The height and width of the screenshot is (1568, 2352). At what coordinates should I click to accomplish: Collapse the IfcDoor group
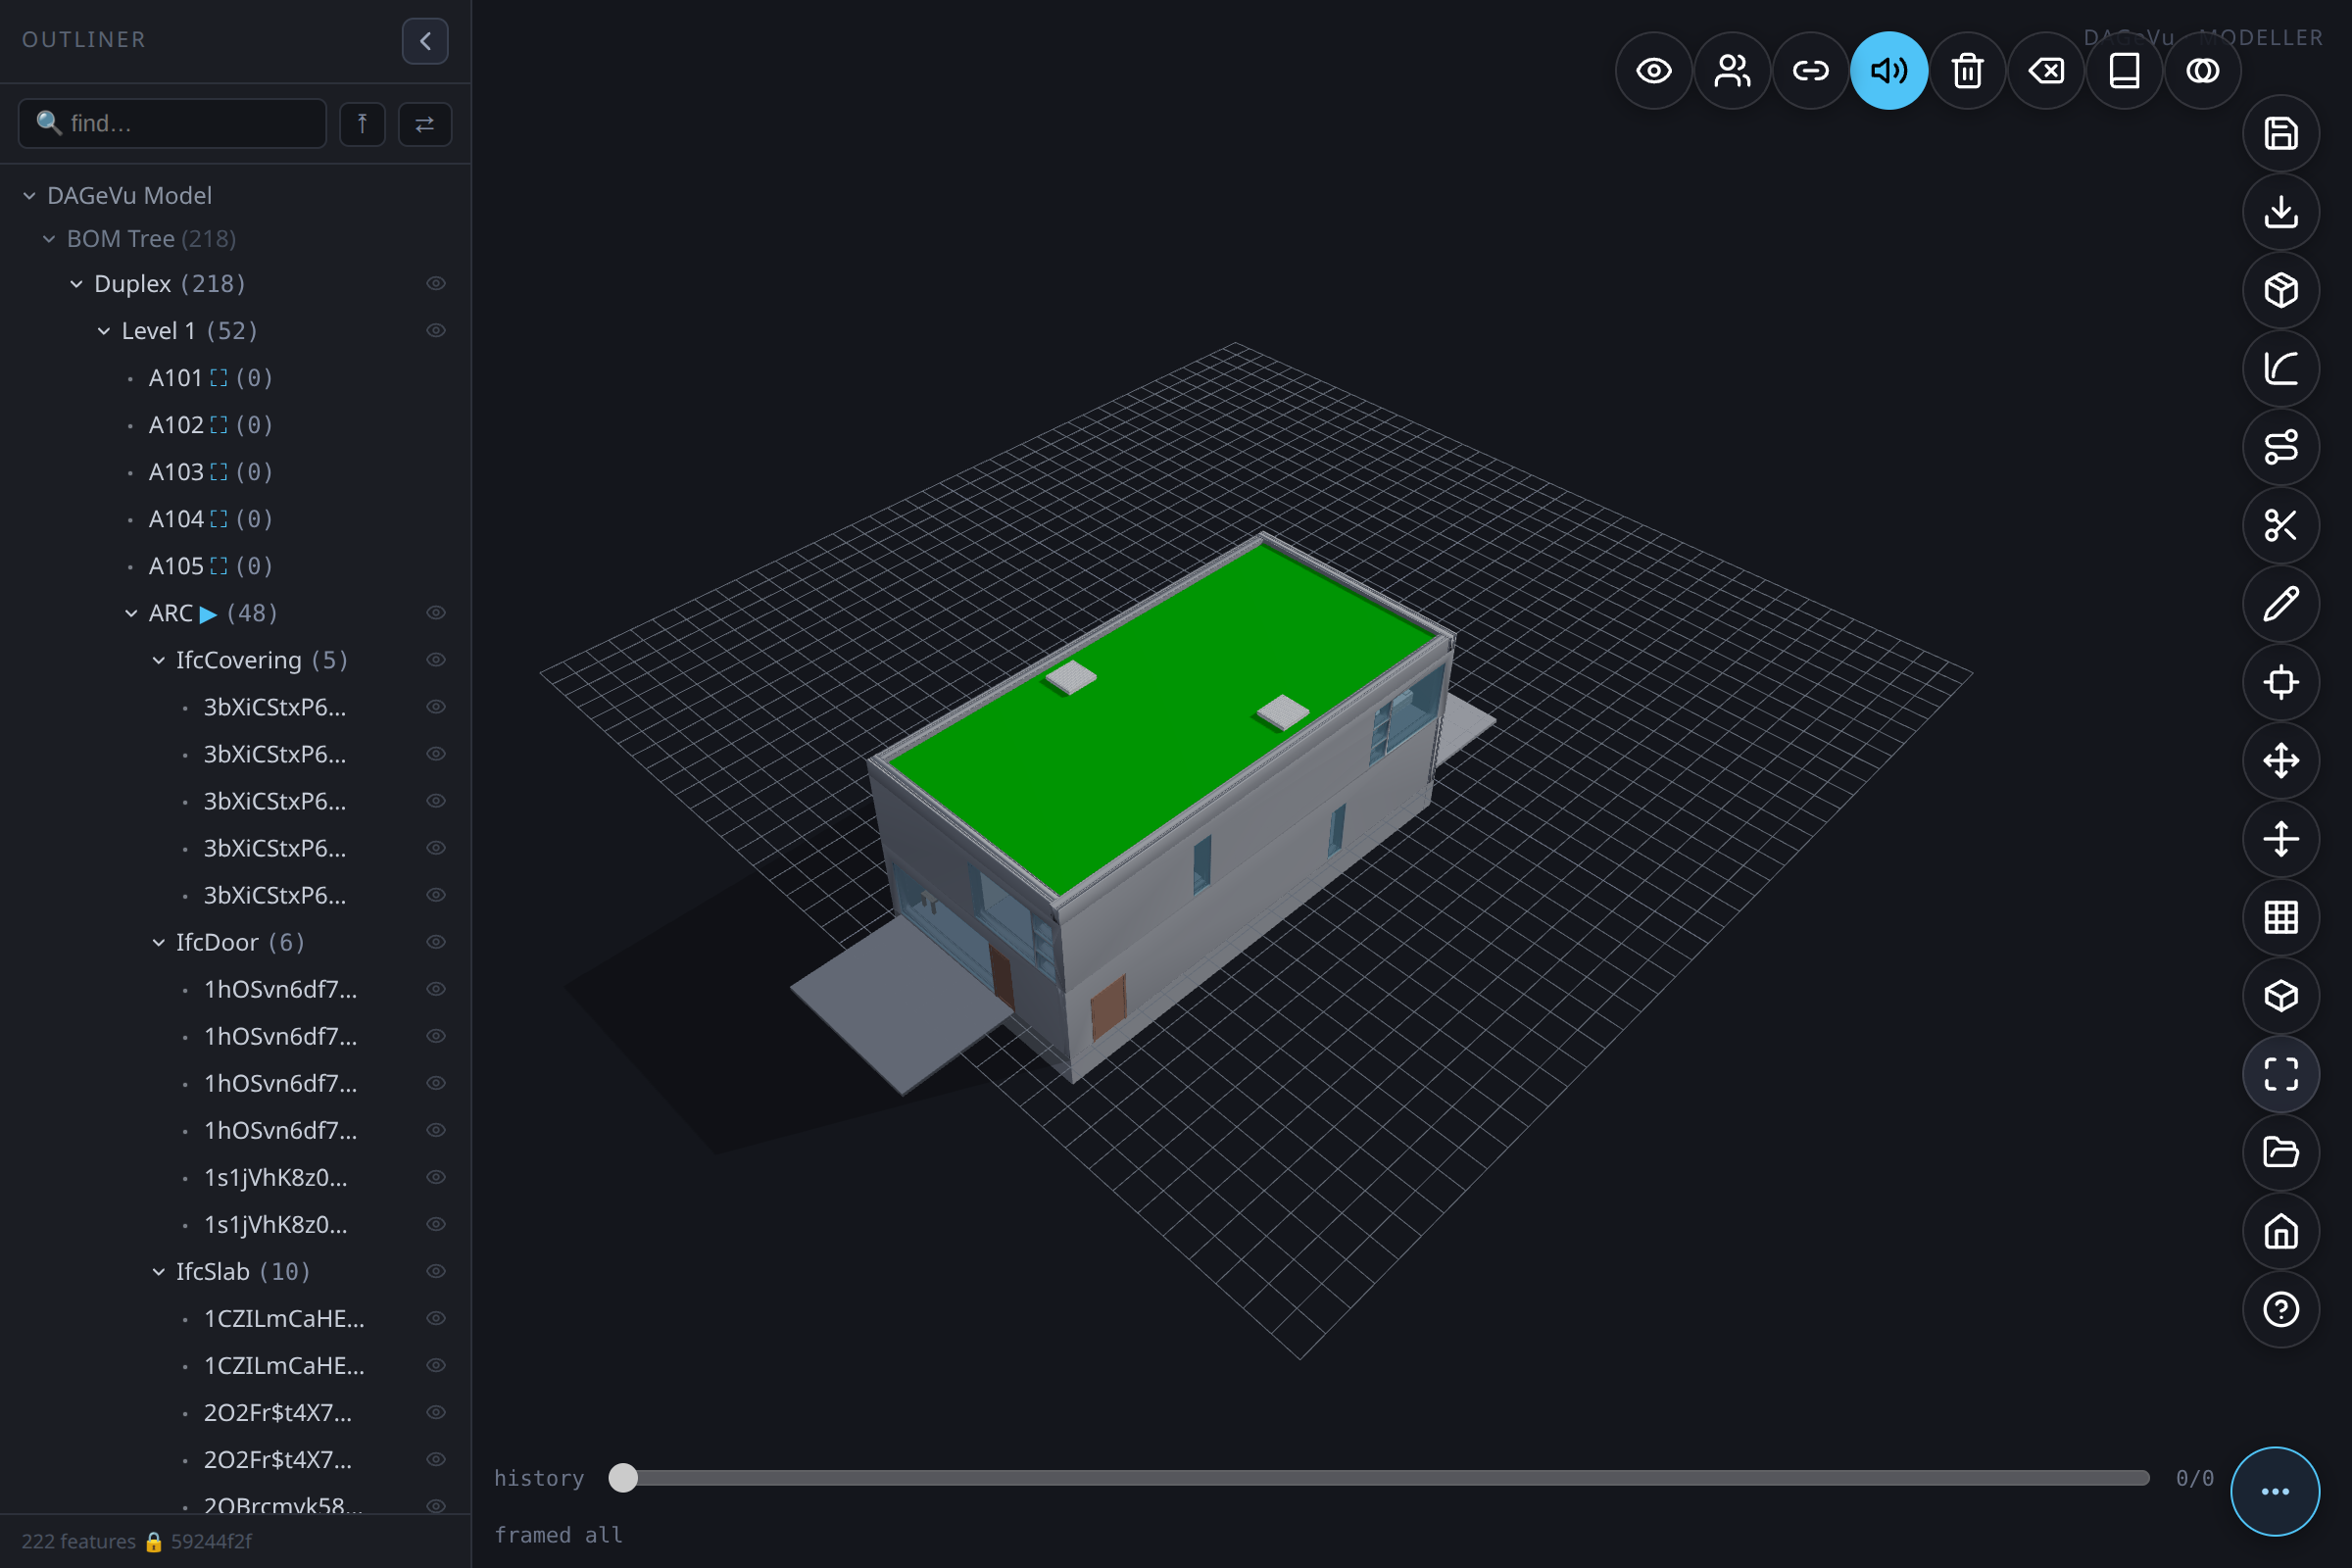(x=158, y=942)
